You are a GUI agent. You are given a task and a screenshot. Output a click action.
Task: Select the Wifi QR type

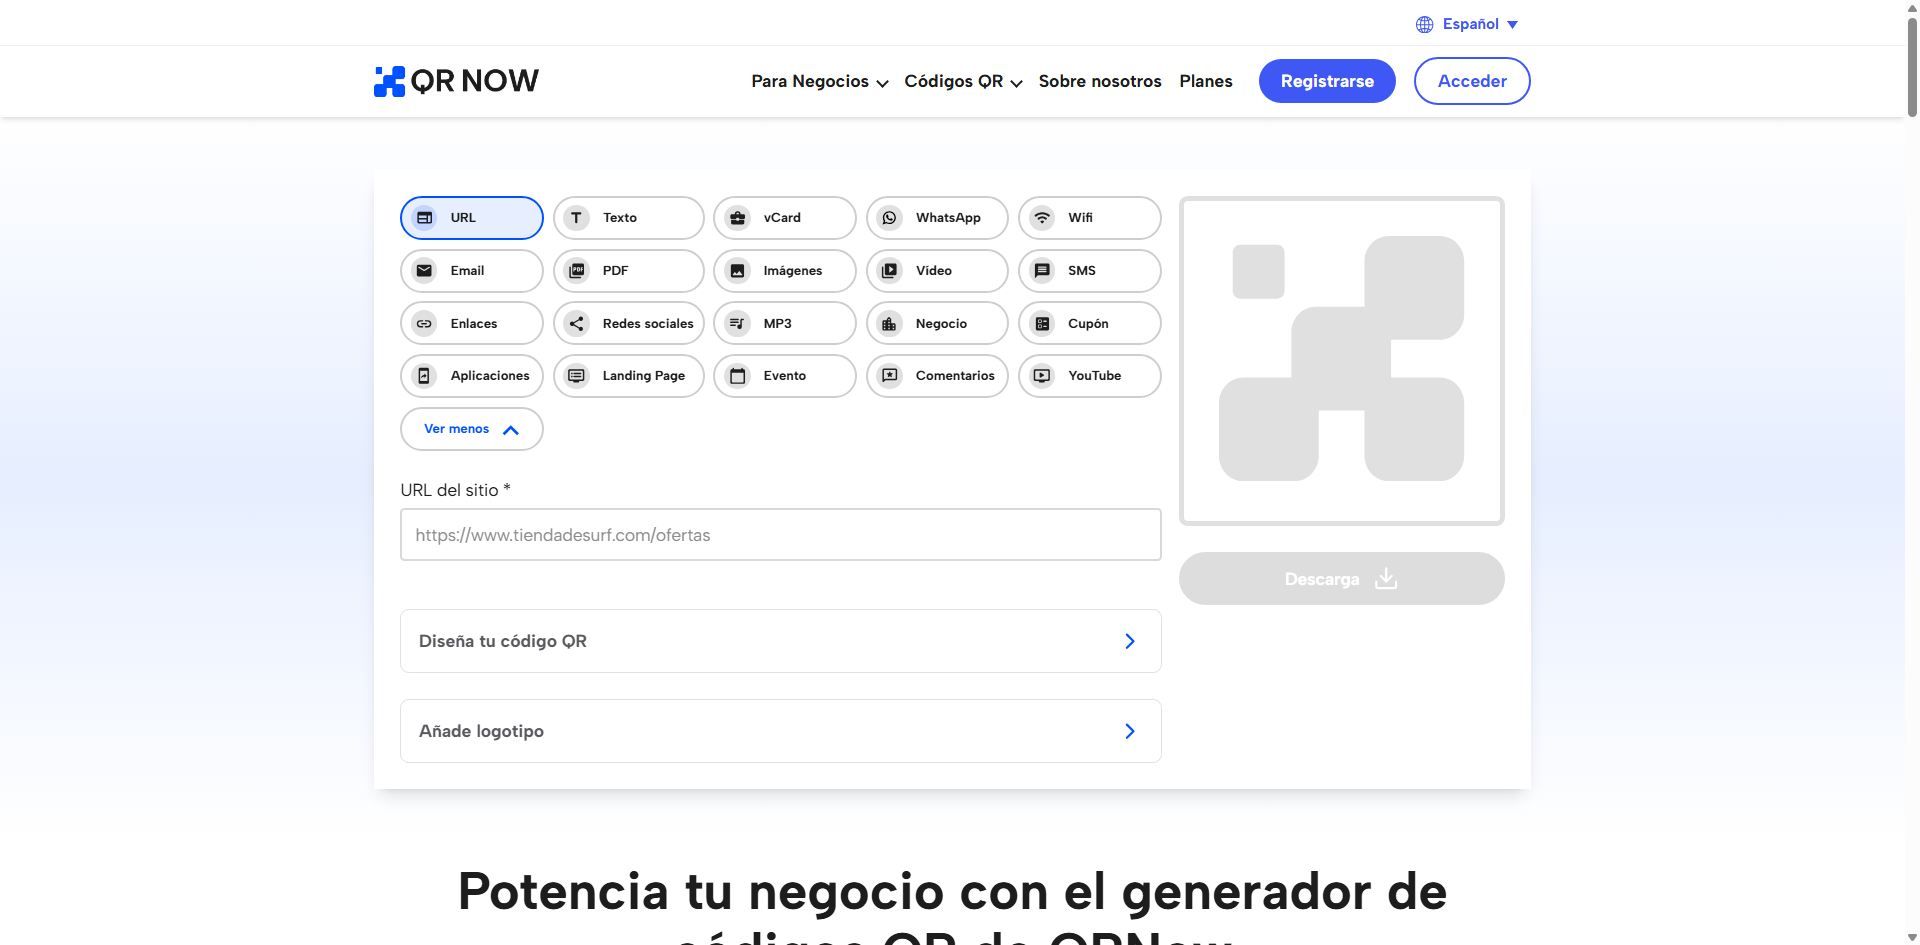click(1090, 218)
